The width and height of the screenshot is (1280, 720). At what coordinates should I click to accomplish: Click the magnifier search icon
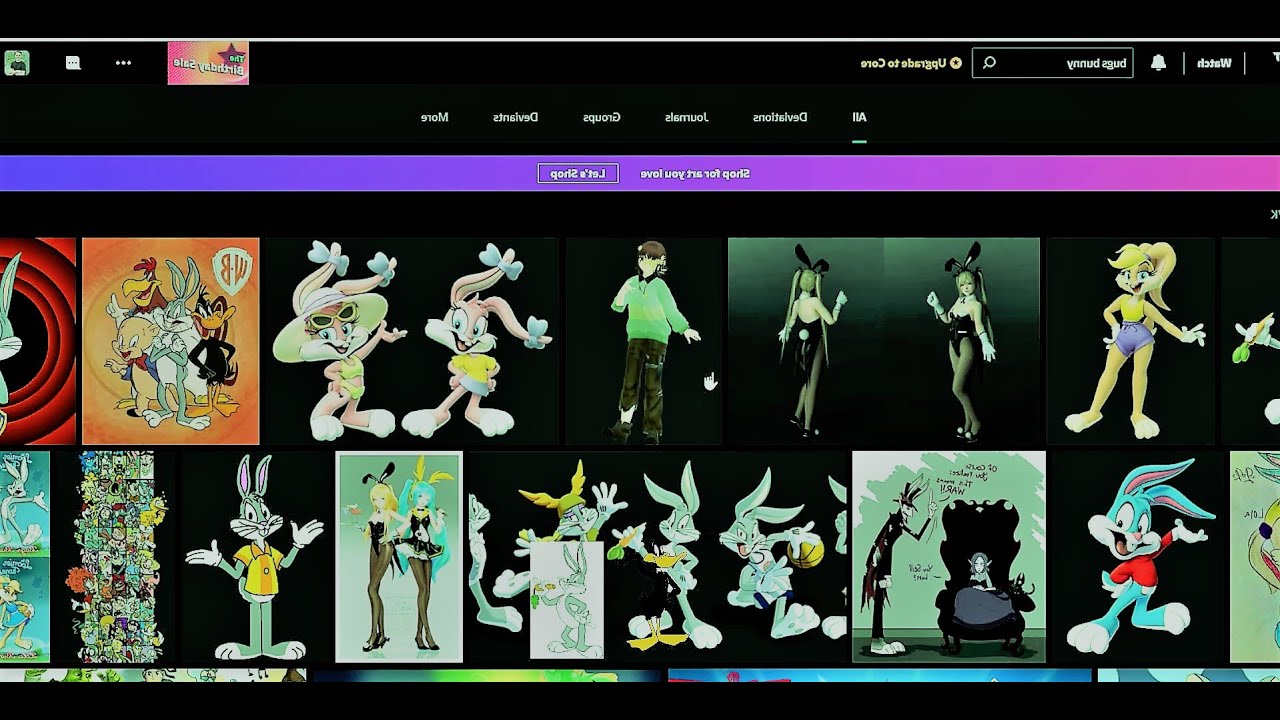pyautogui.click(x=989, y=63)
